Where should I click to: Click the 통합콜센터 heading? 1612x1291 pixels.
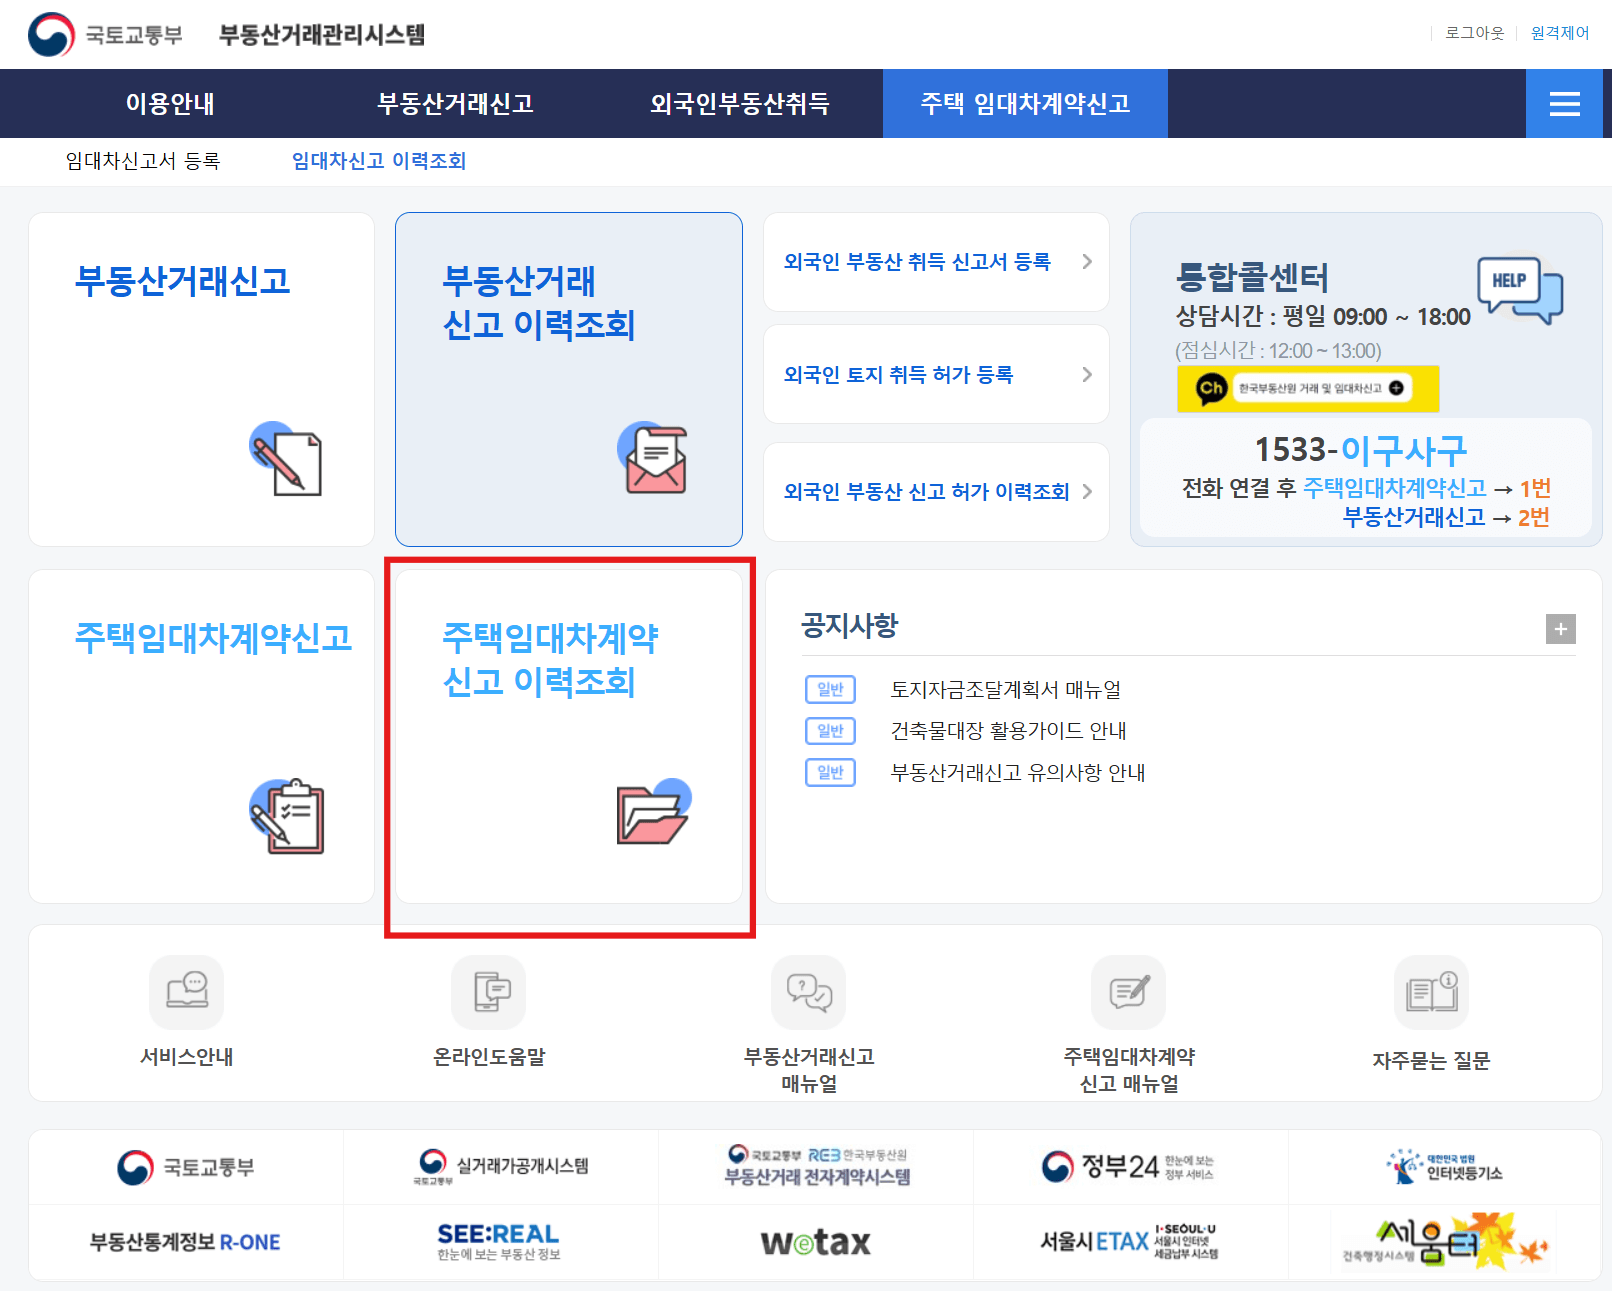pyautogui.click(x=1252, y=277)
